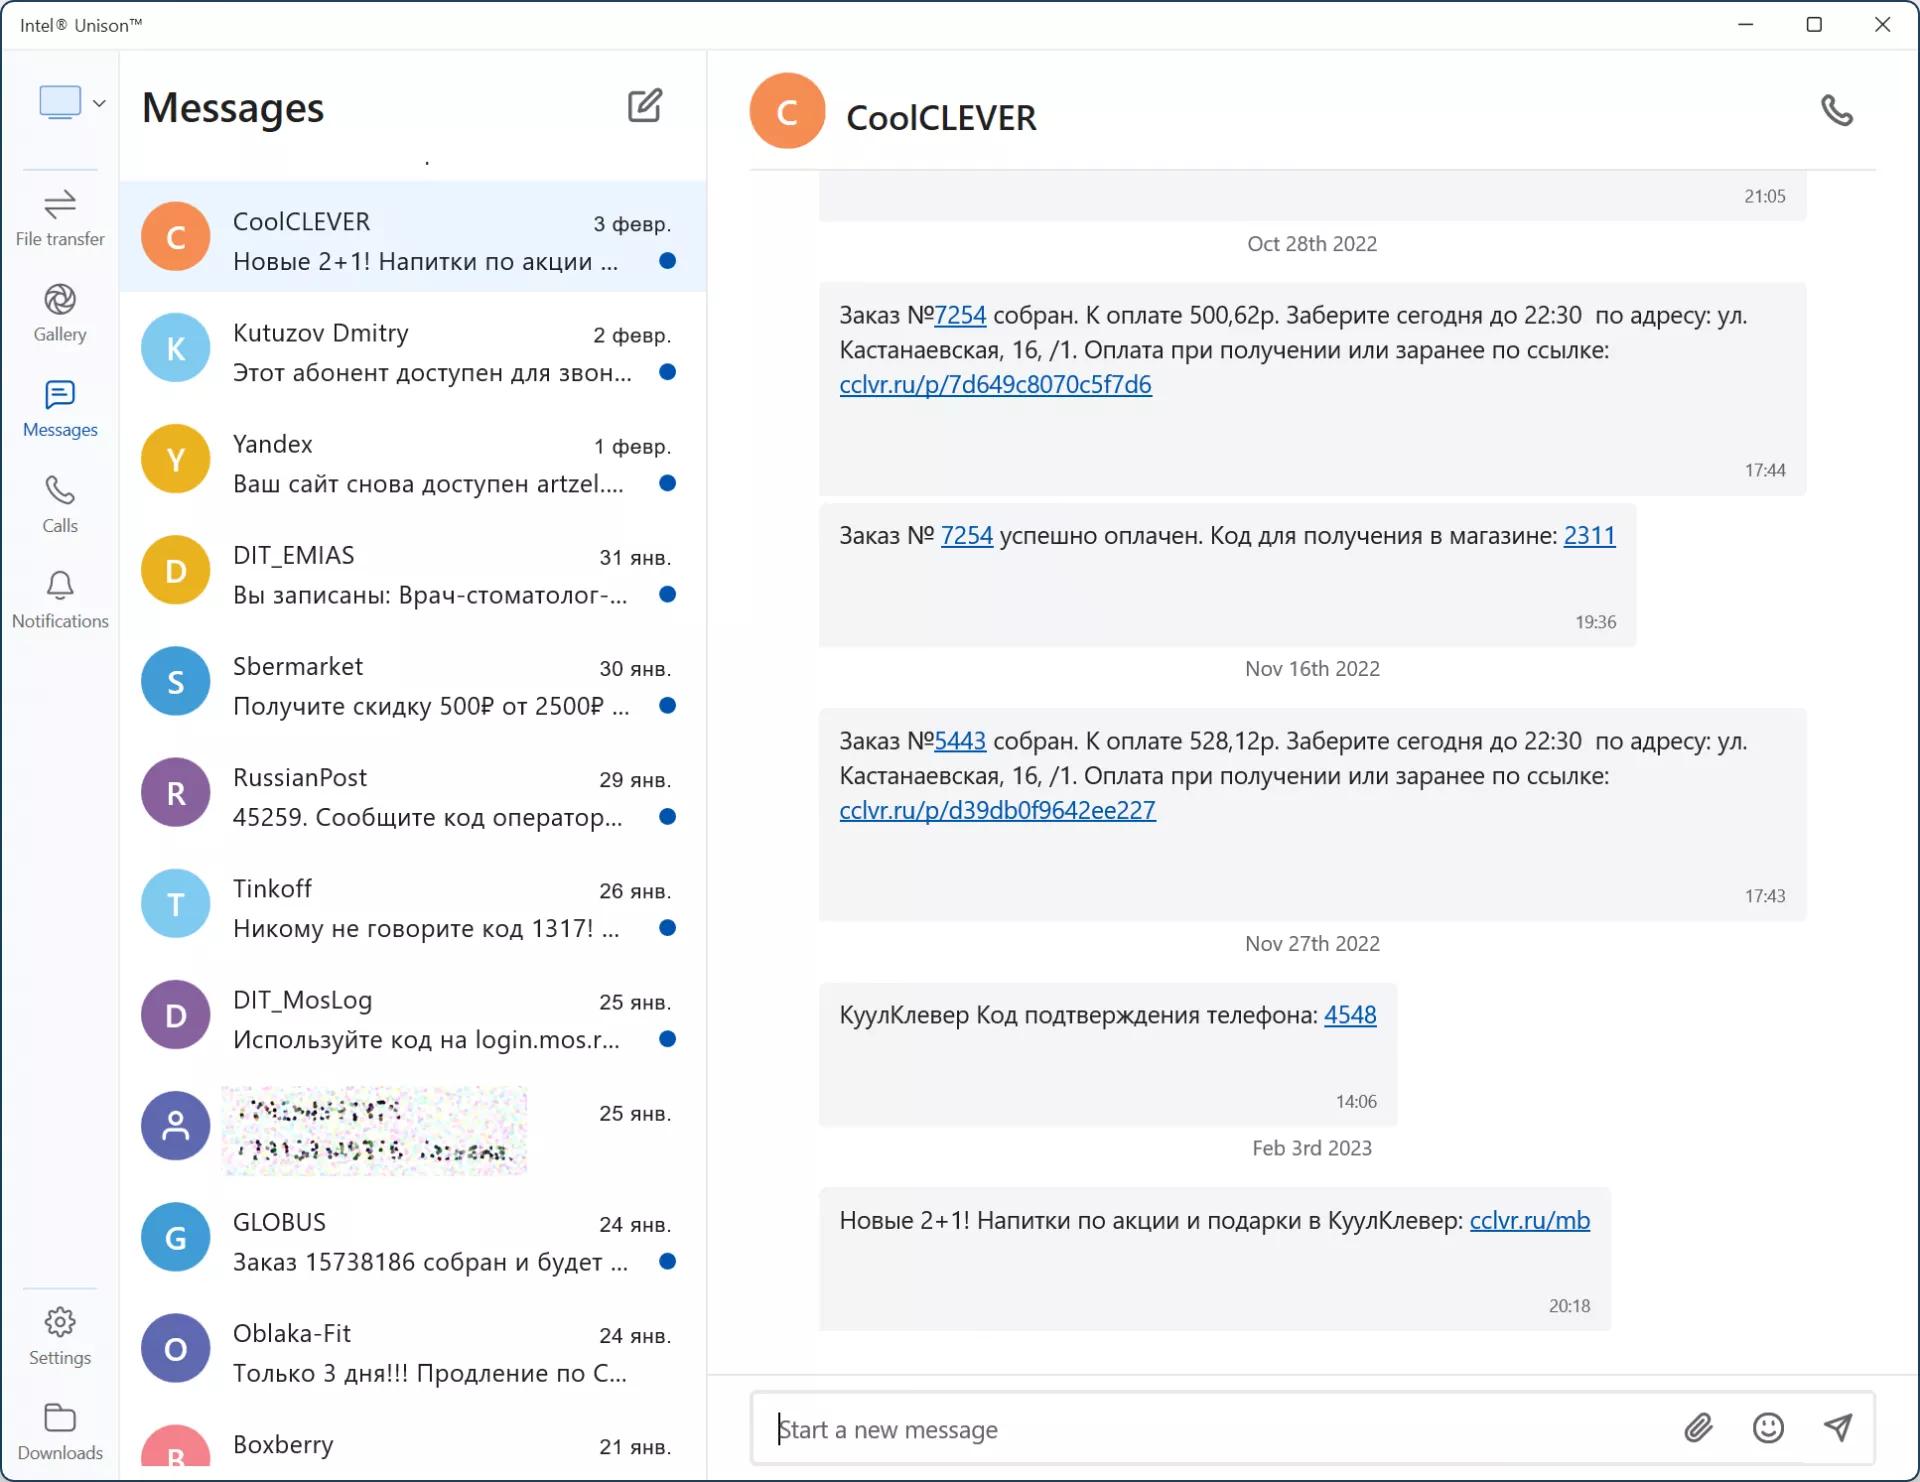Click order 7254 link in оплачен message

tap(967, 536)
